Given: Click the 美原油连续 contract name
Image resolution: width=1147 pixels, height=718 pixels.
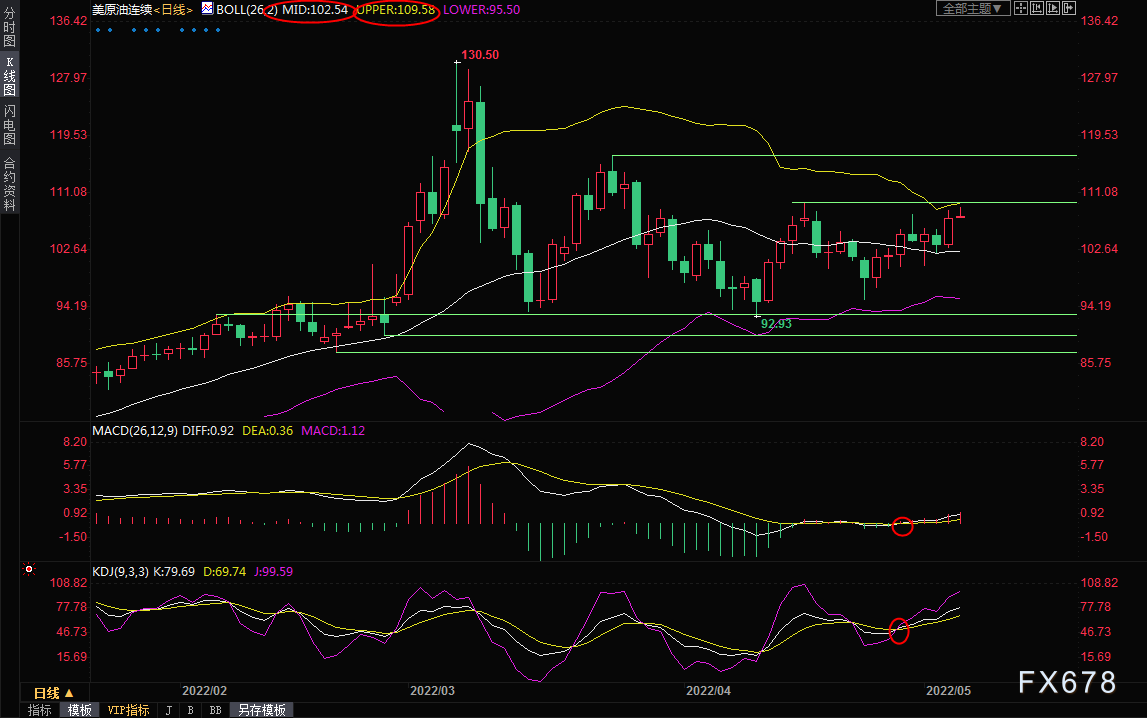Looking at the screenshot, I should (x=122, y=10).
